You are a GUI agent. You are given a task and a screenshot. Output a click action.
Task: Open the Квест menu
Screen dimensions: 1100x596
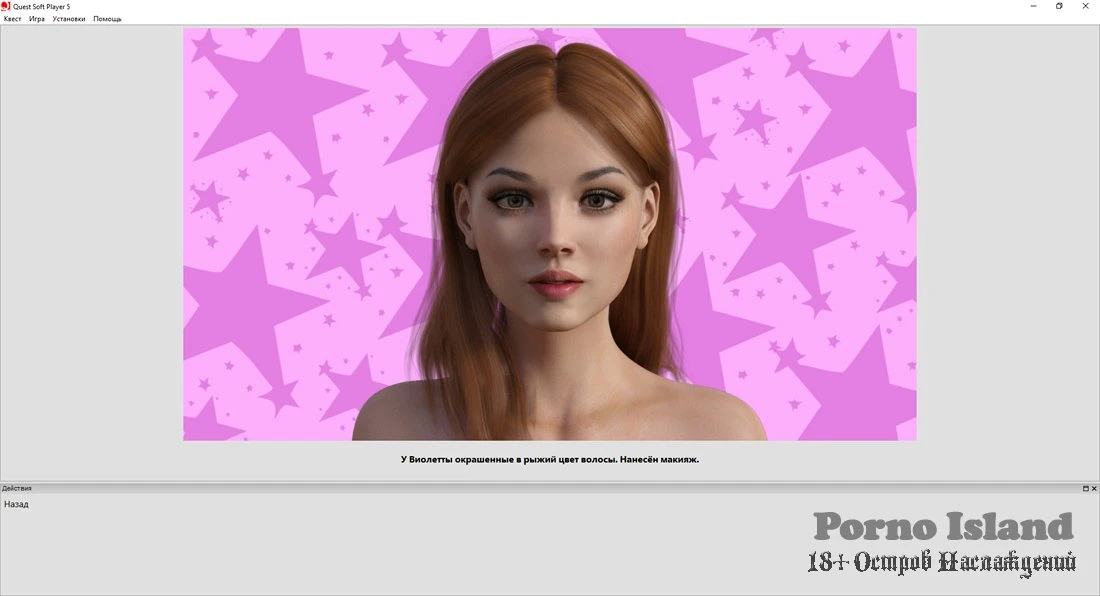point(12,19)
